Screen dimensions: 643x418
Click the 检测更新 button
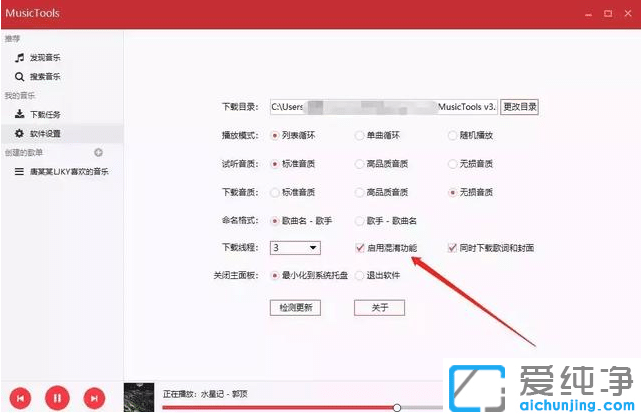tap(295, 308)
